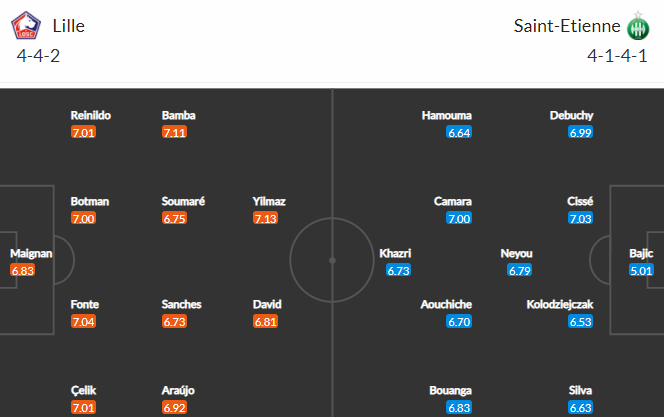Screen dimensions: 664x417
Task: Select player Soumaré on the pitch
Action: click(x=183, y=201)
